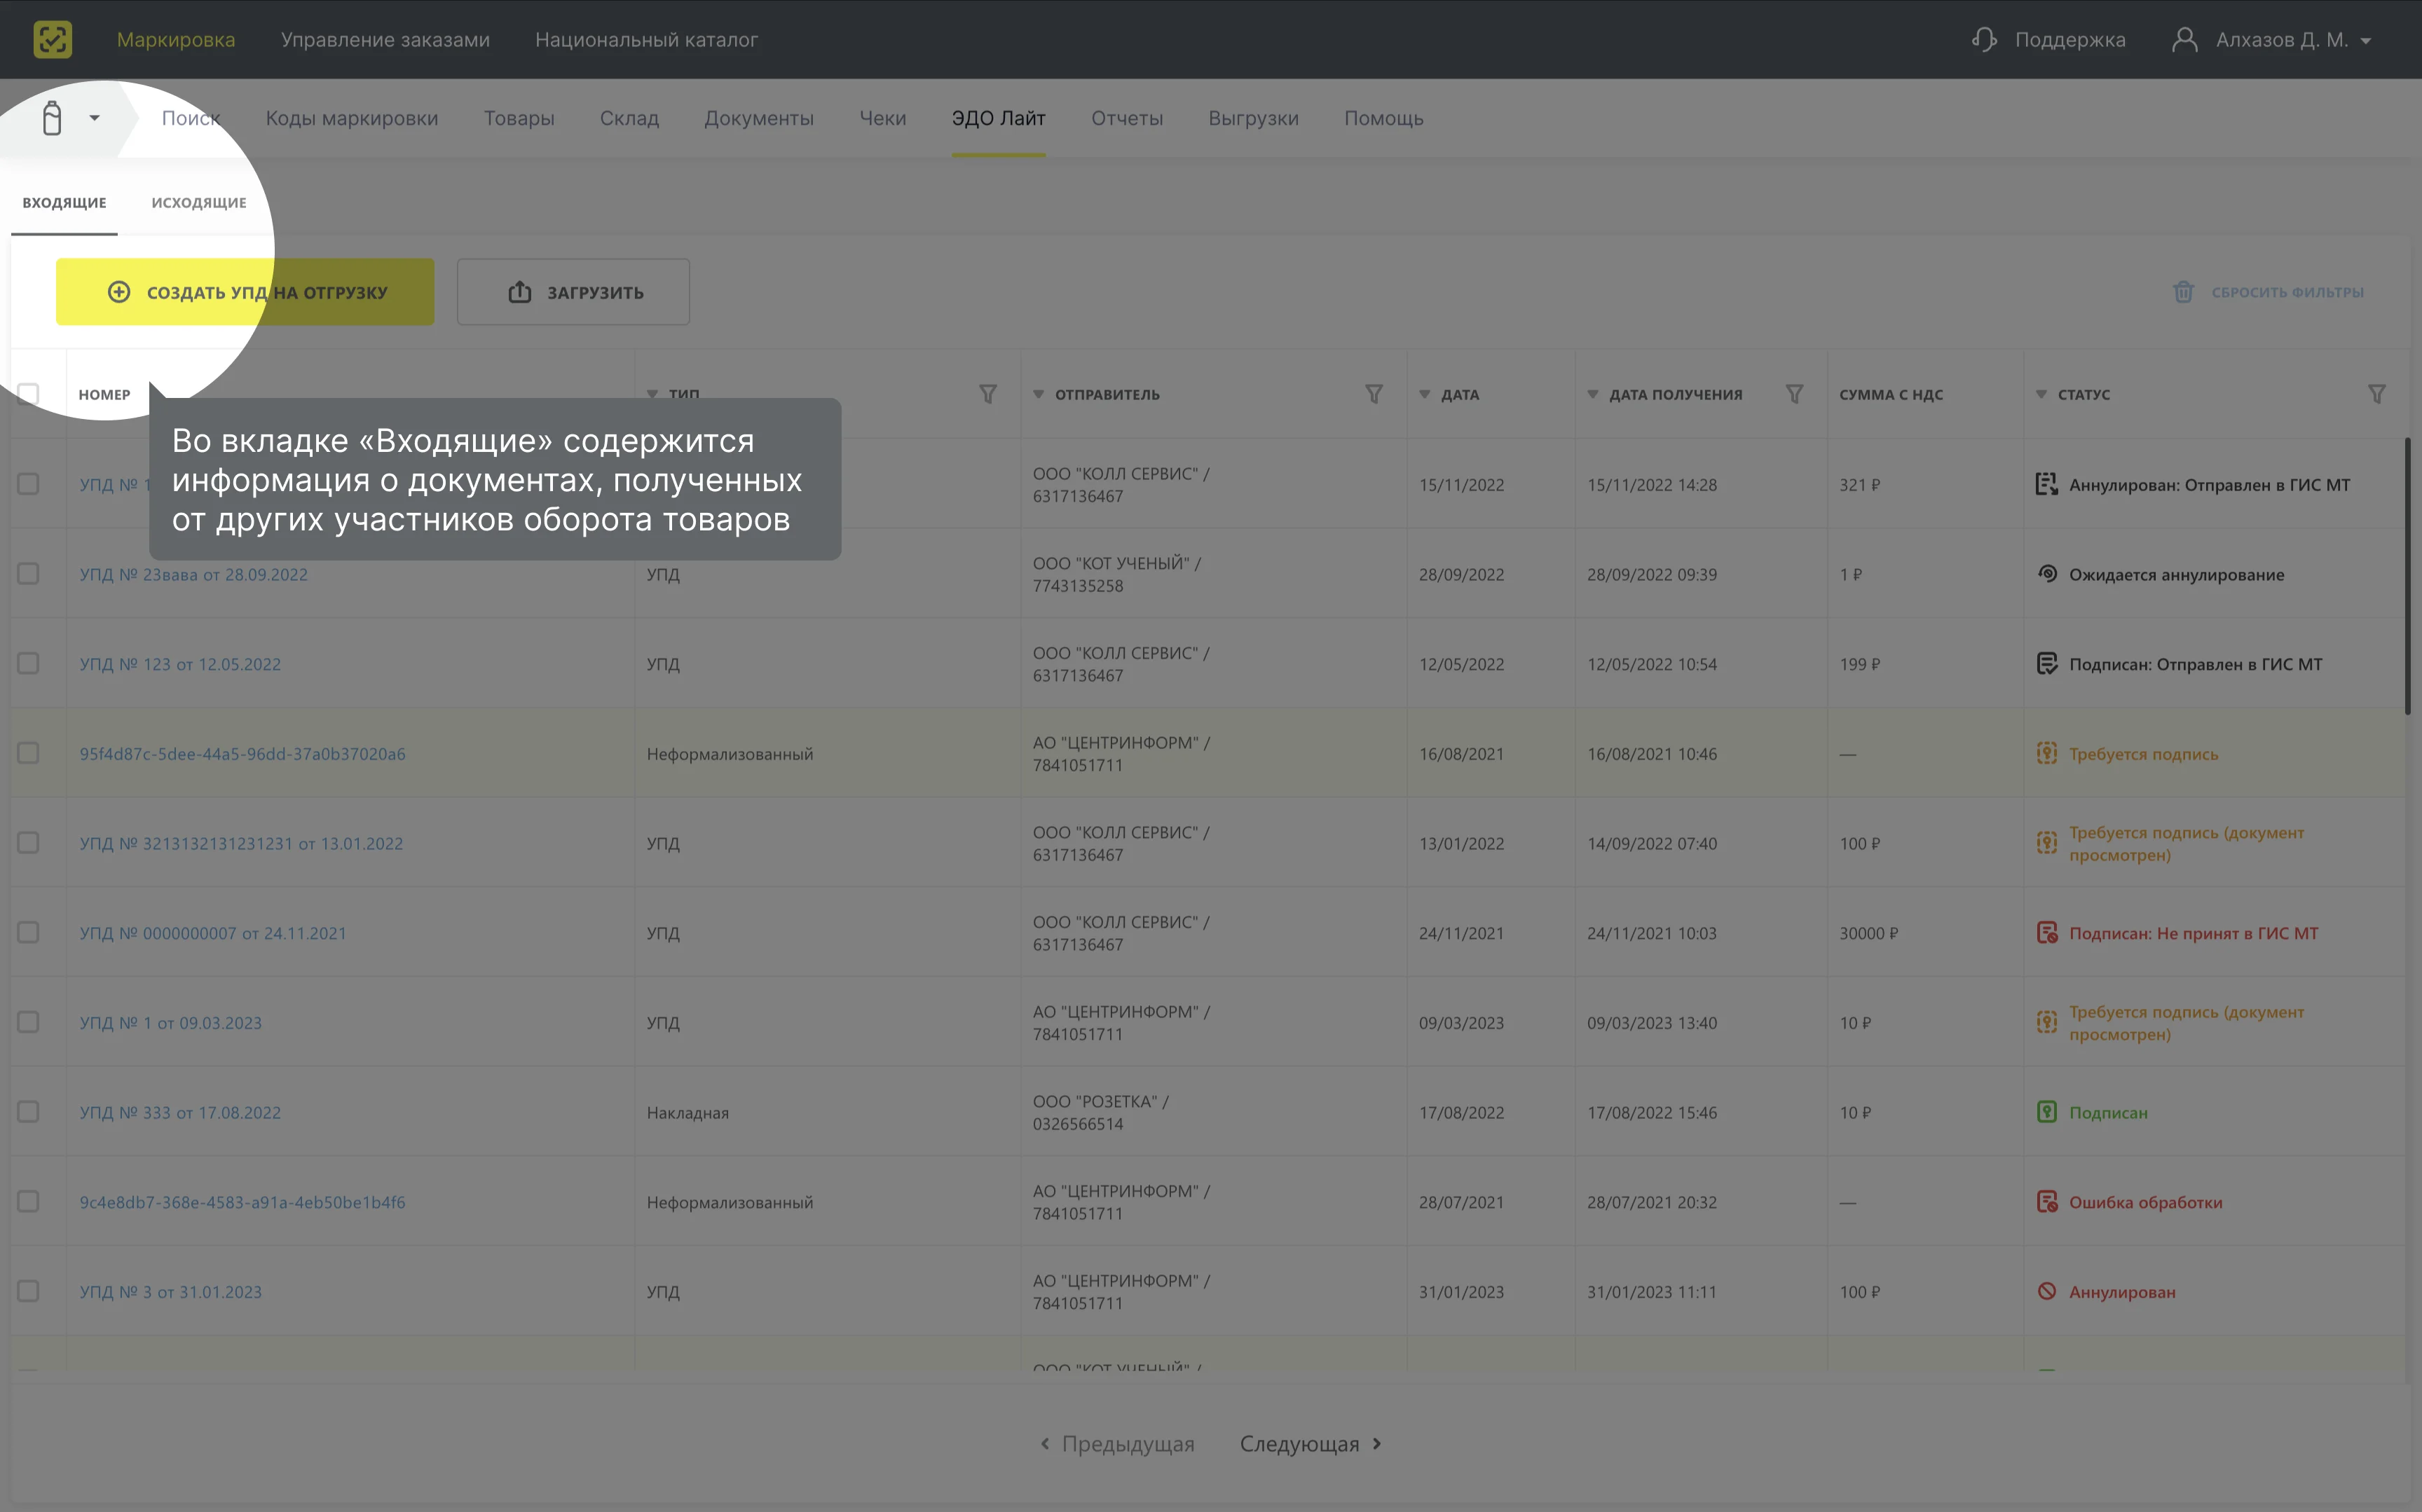Click the status icon for УПД № 3213132131231231
2422x1512 pixels.
[2047, 842]
